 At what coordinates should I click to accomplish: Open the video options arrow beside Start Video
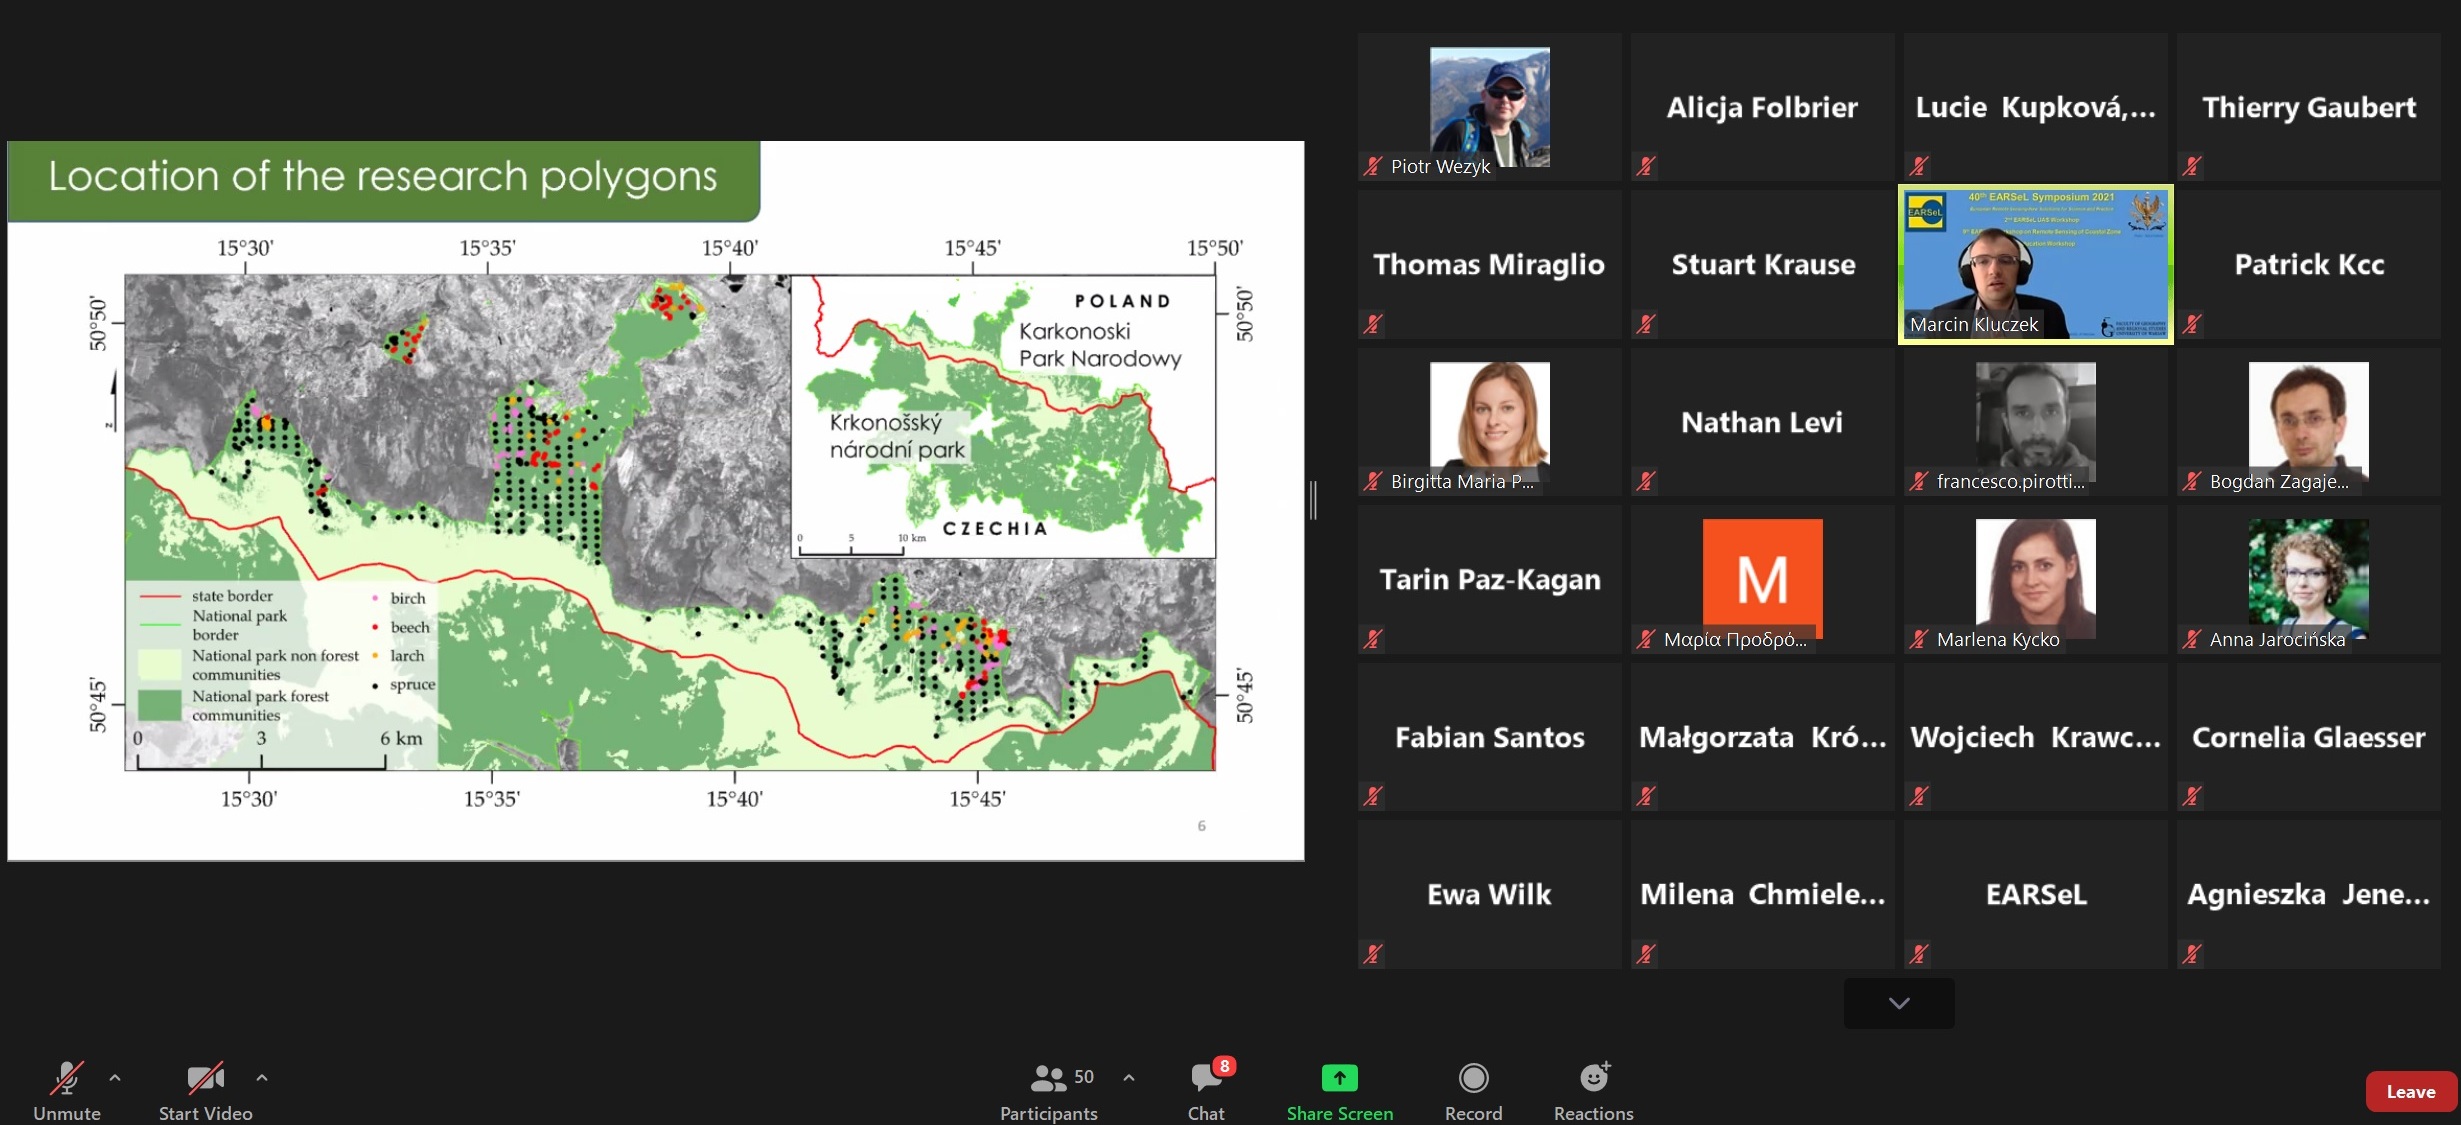tap(262, 1078)
